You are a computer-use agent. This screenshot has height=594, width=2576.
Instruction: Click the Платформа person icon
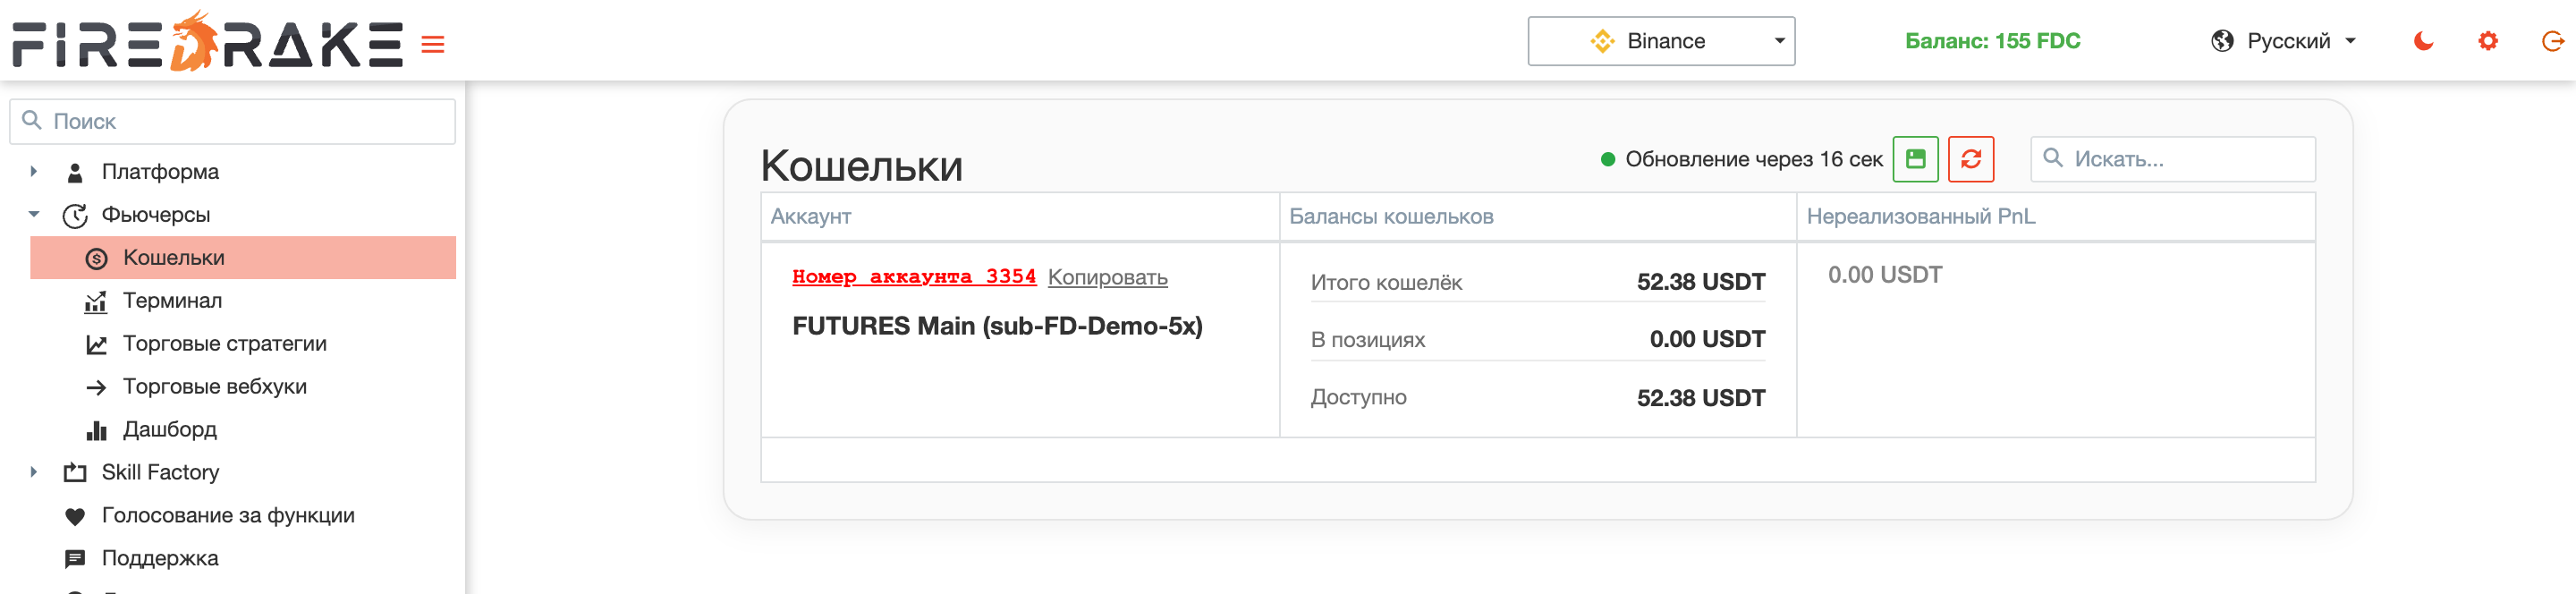75,172
